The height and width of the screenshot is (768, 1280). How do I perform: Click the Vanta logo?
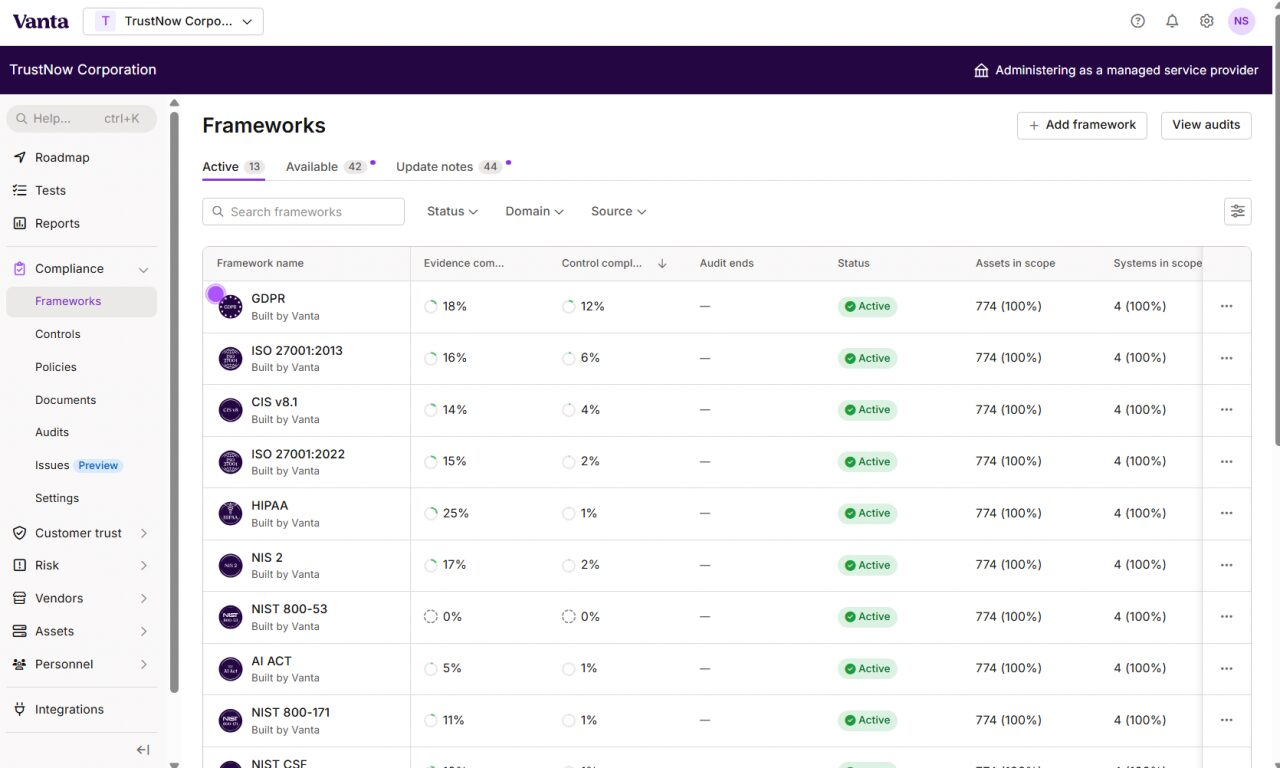(41, 21)
